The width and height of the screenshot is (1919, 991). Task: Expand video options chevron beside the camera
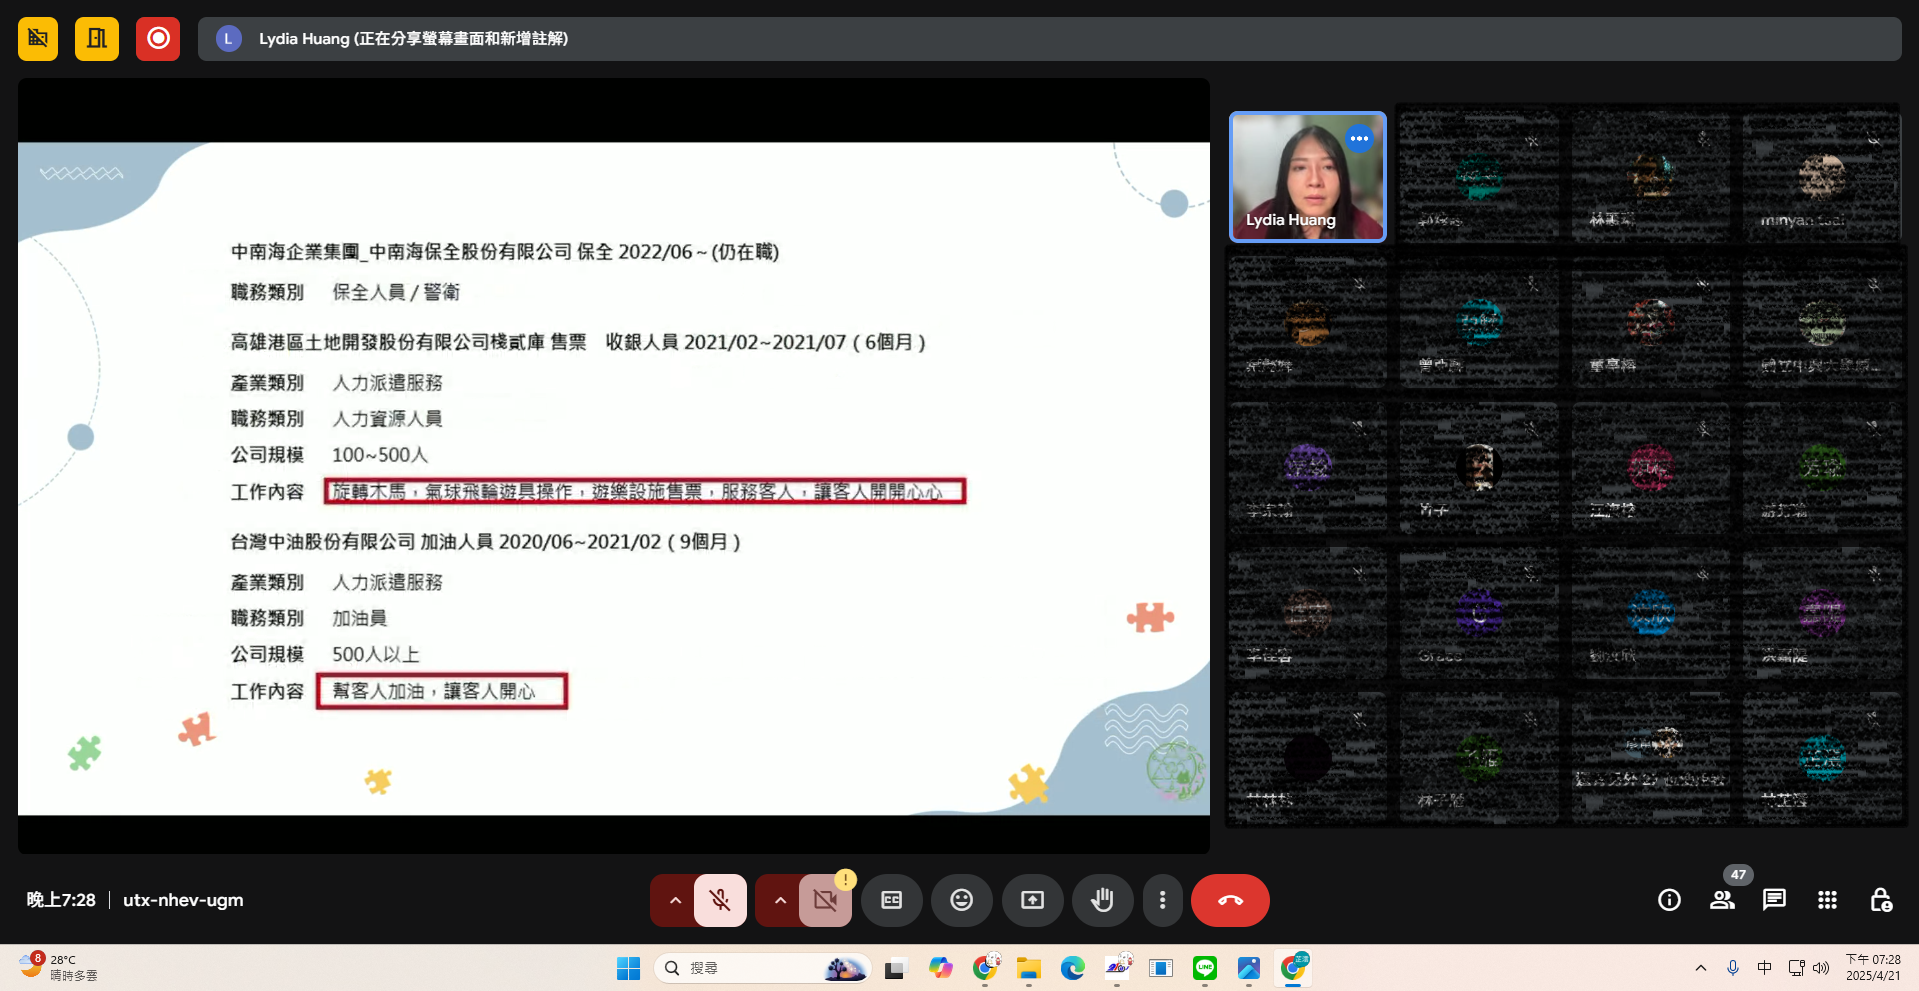tap(779, 900)
